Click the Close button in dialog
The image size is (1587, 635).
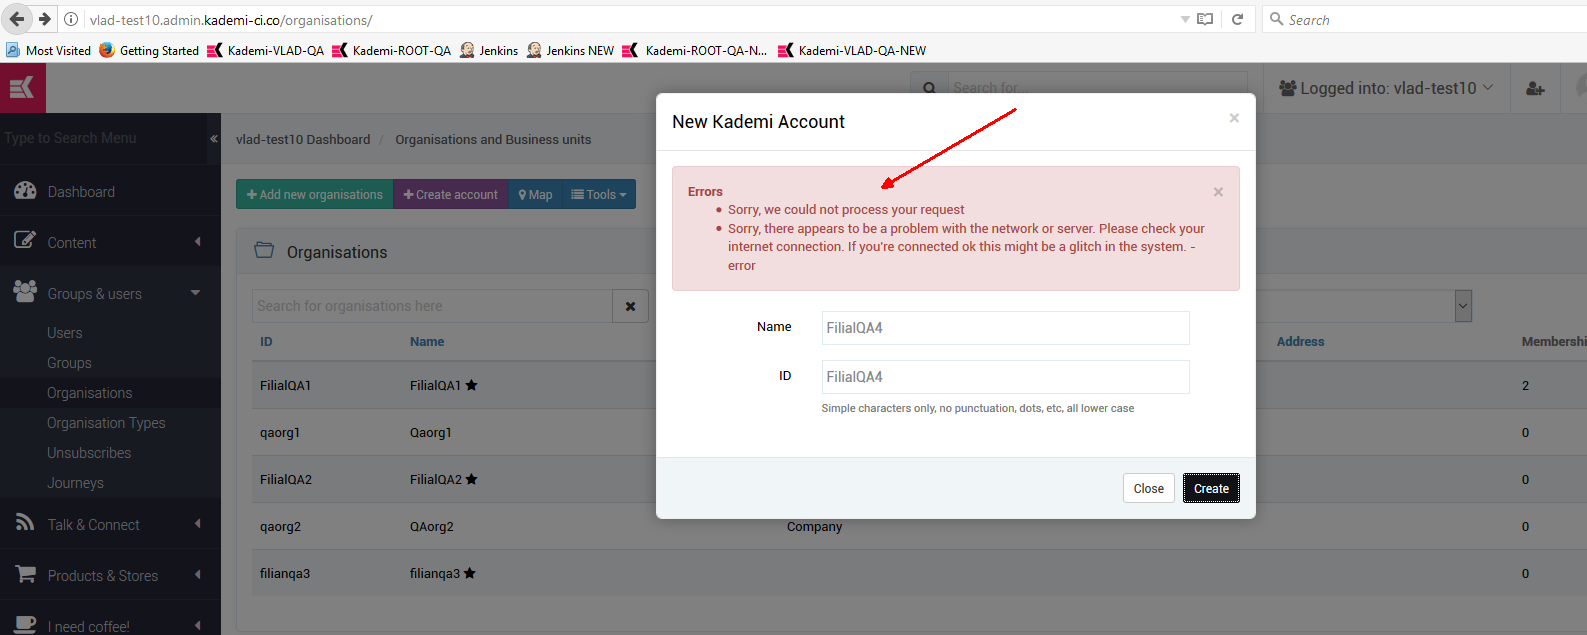pos(1148,488)
